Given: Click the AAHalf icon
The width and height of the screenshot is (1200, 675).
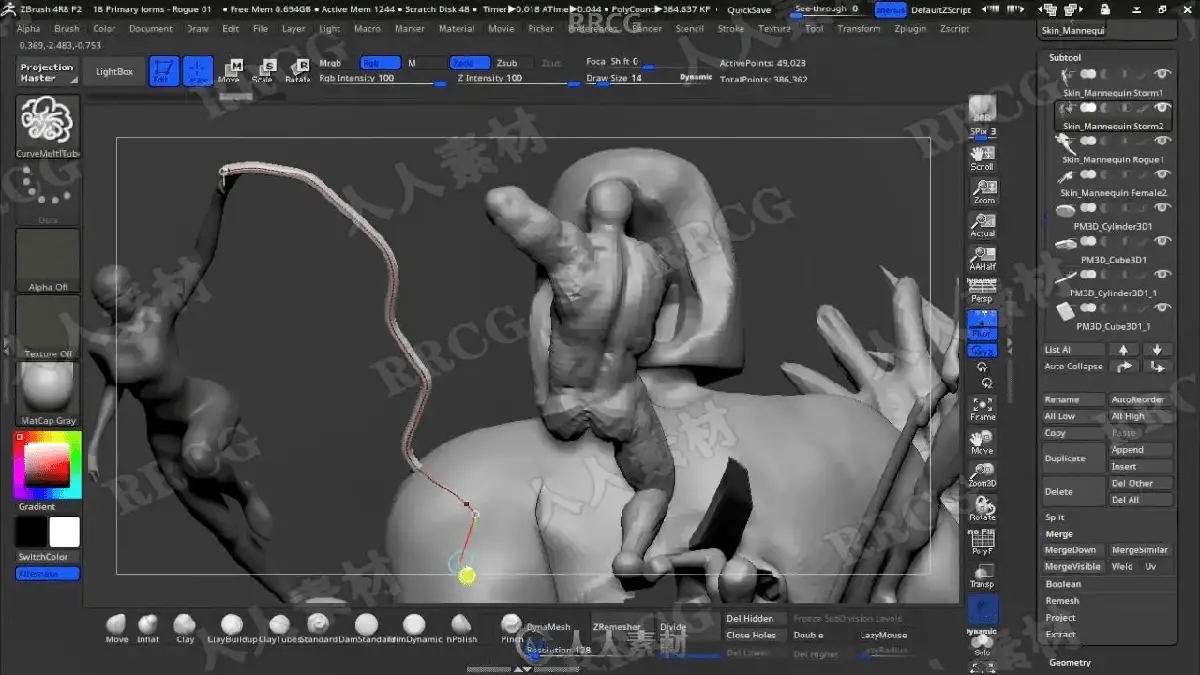Looking at the screenshot, I should (x=983, y=259).
